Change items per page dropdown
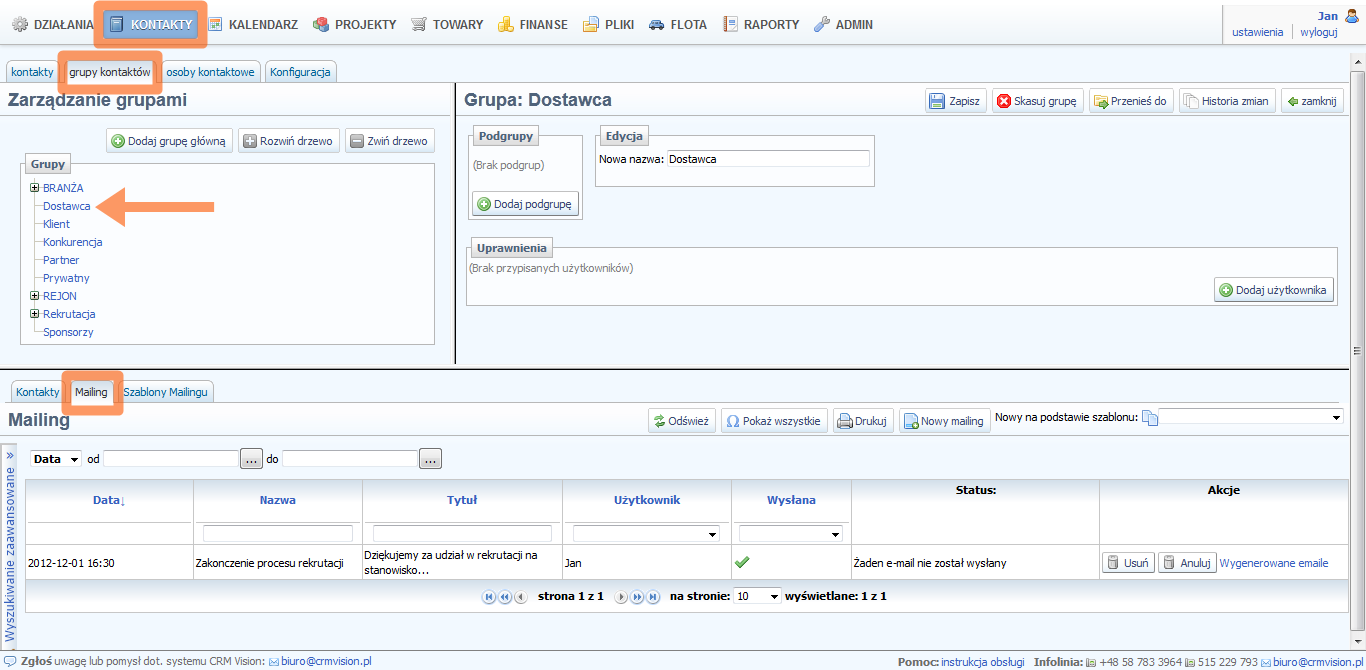This screenshot has width=1366, height=670. coord(757,596)
